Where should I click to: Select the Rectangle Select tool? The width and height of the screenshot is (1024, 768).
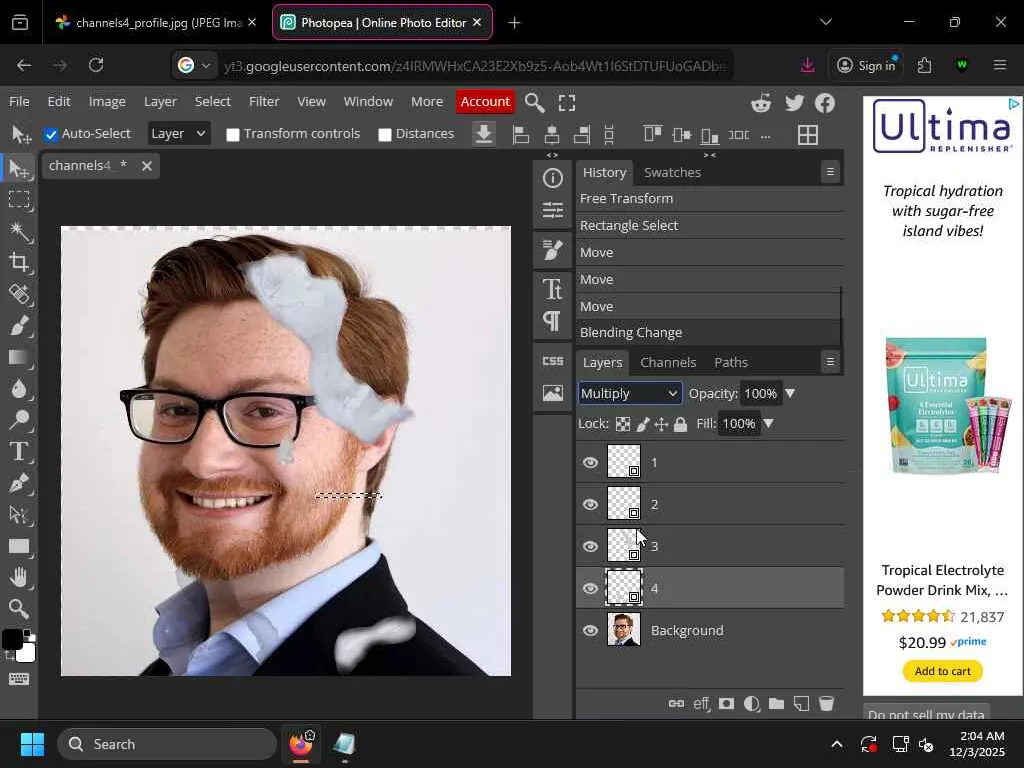coord(18,200)
